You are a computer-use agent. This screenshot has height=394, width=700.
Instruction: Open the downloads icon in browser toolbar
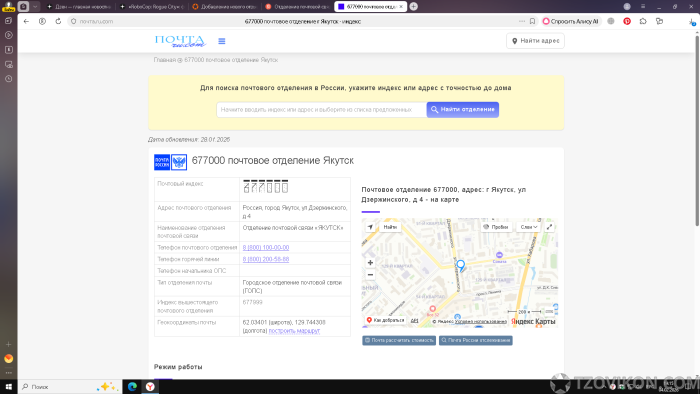pos(692,21)
